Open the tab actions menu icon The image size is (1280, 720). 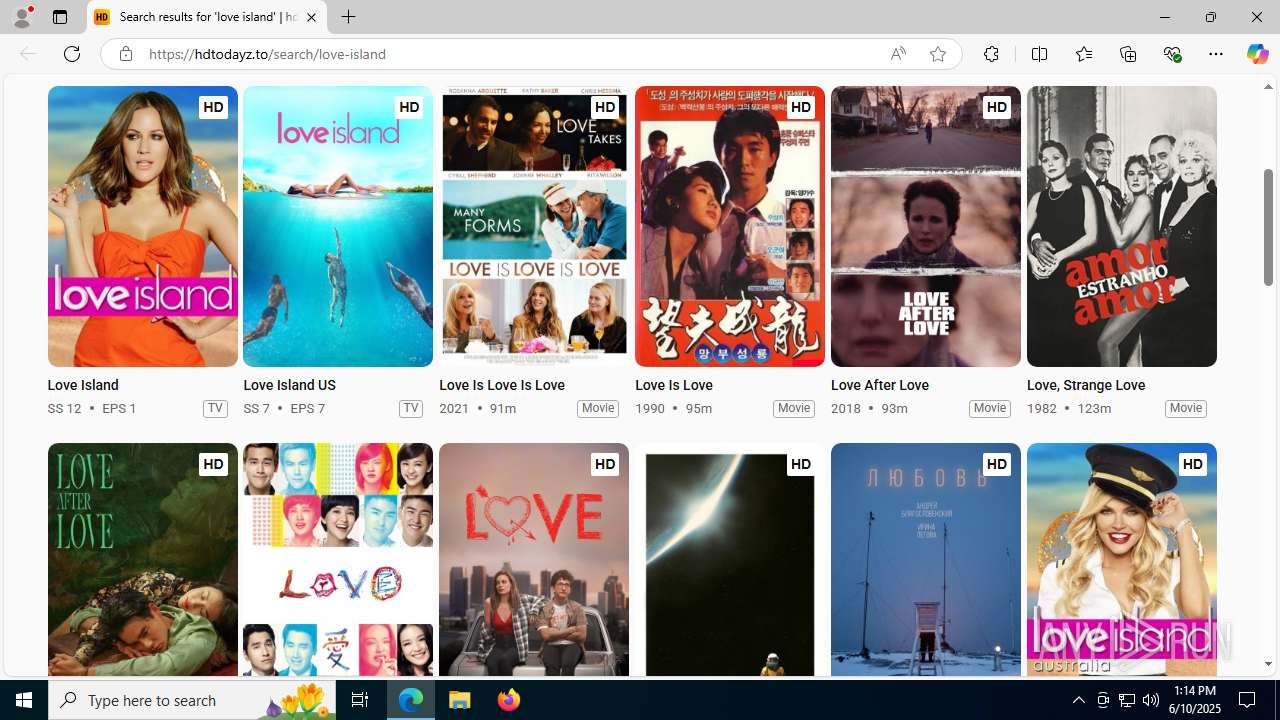pos(60,17)
